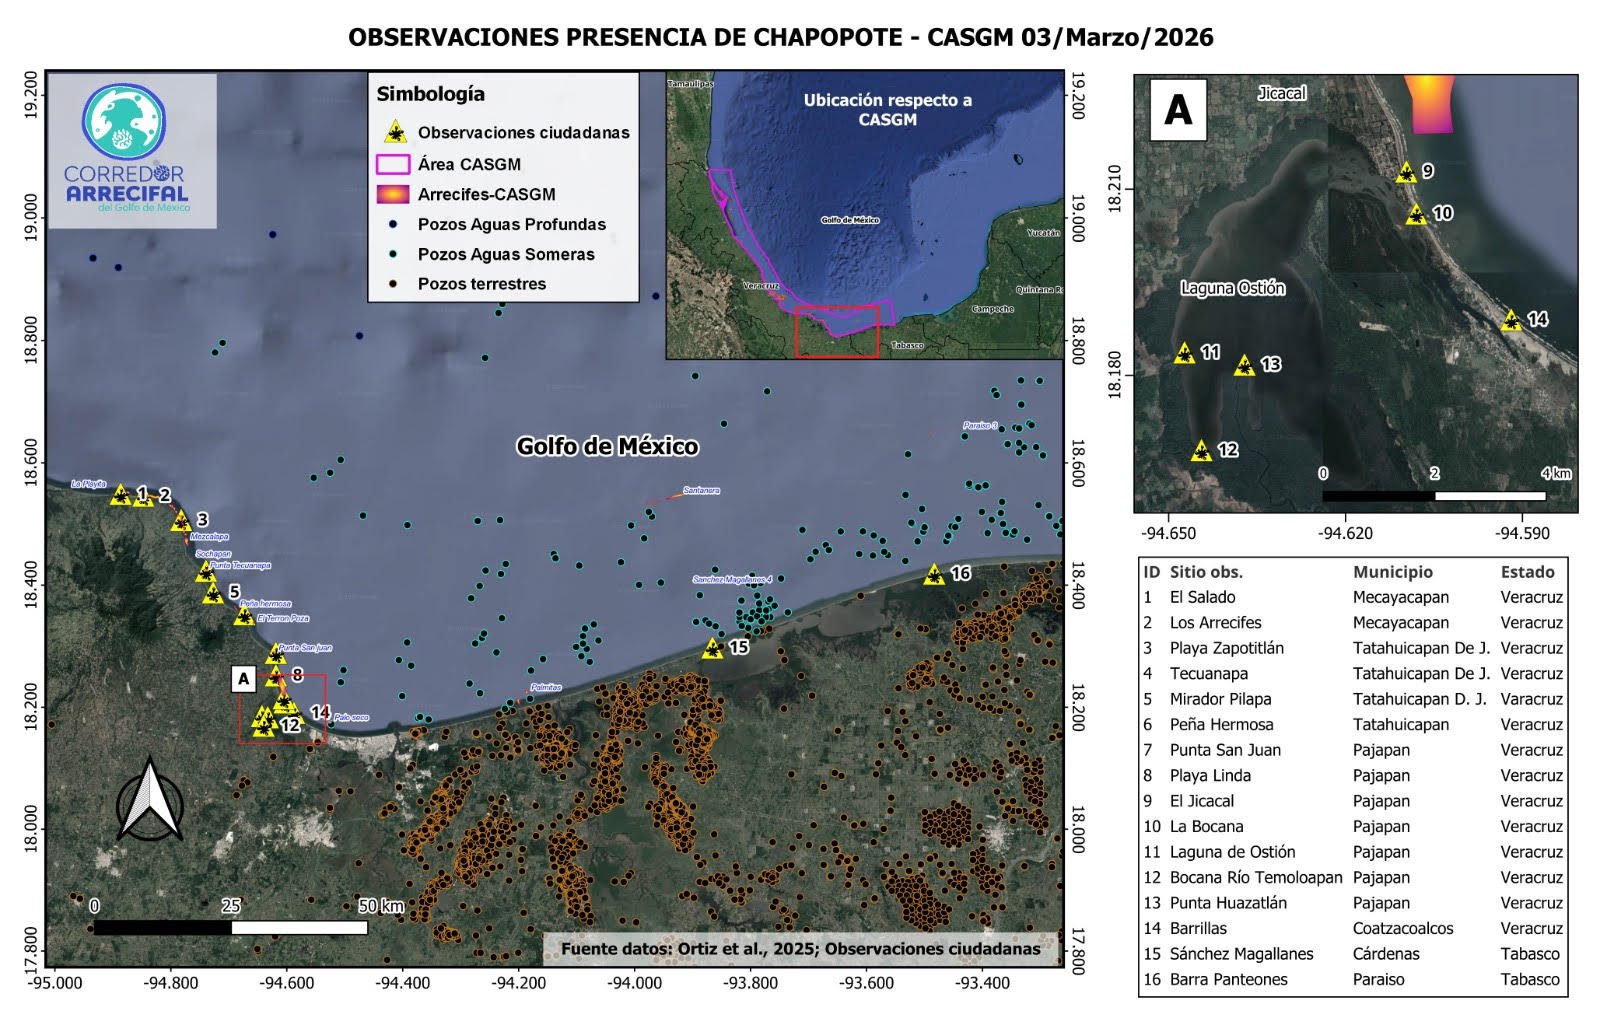Click the Pozos Aguas Profundas legend dot
The width and height of the screenshot is (1600, 1011).
click(395, 224)
